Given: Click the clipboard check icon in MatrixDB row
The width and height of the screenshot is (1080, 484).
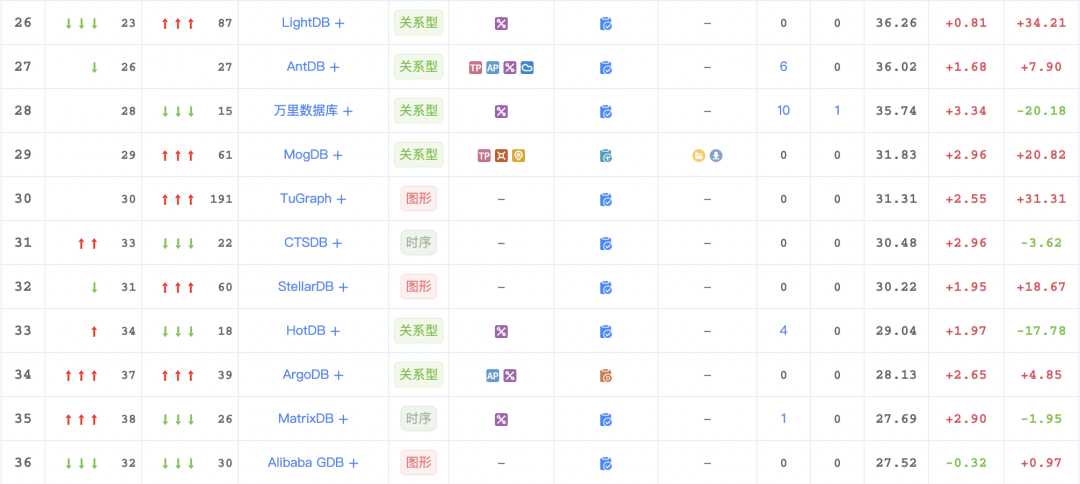Looking at the screenshot, I should [x=606, y=420].
